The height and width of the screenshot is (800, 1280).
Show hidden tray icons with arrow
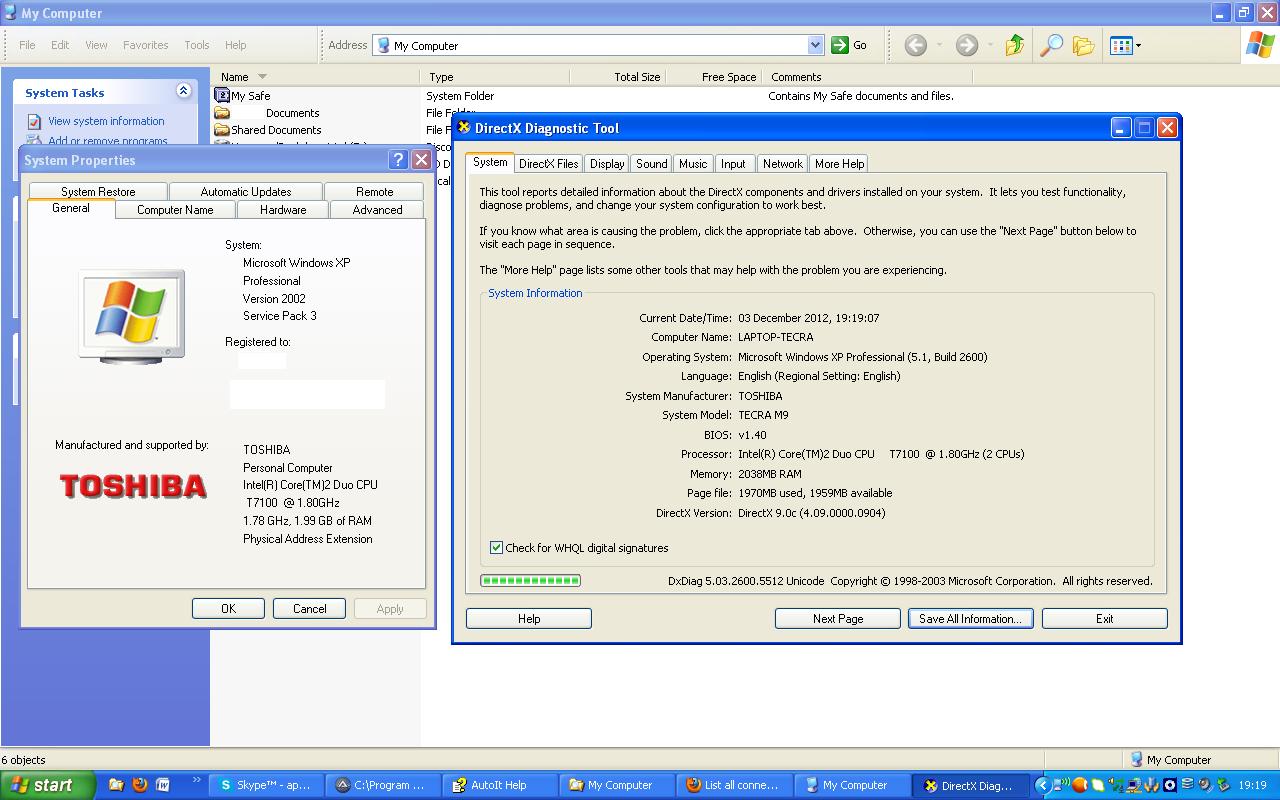click(x=1041, y=785)
